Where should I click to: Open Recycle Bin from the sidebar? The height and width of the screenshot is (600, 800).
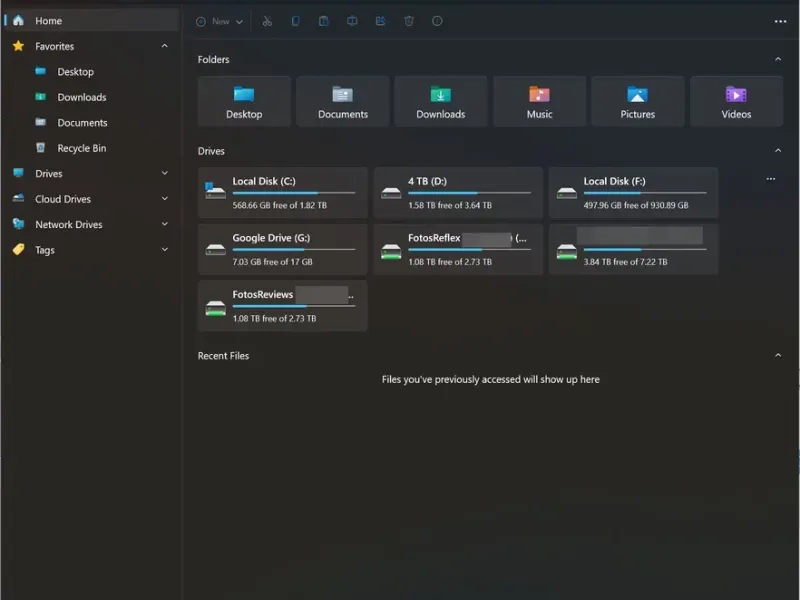pyautogui.click(x=81, y=148)
